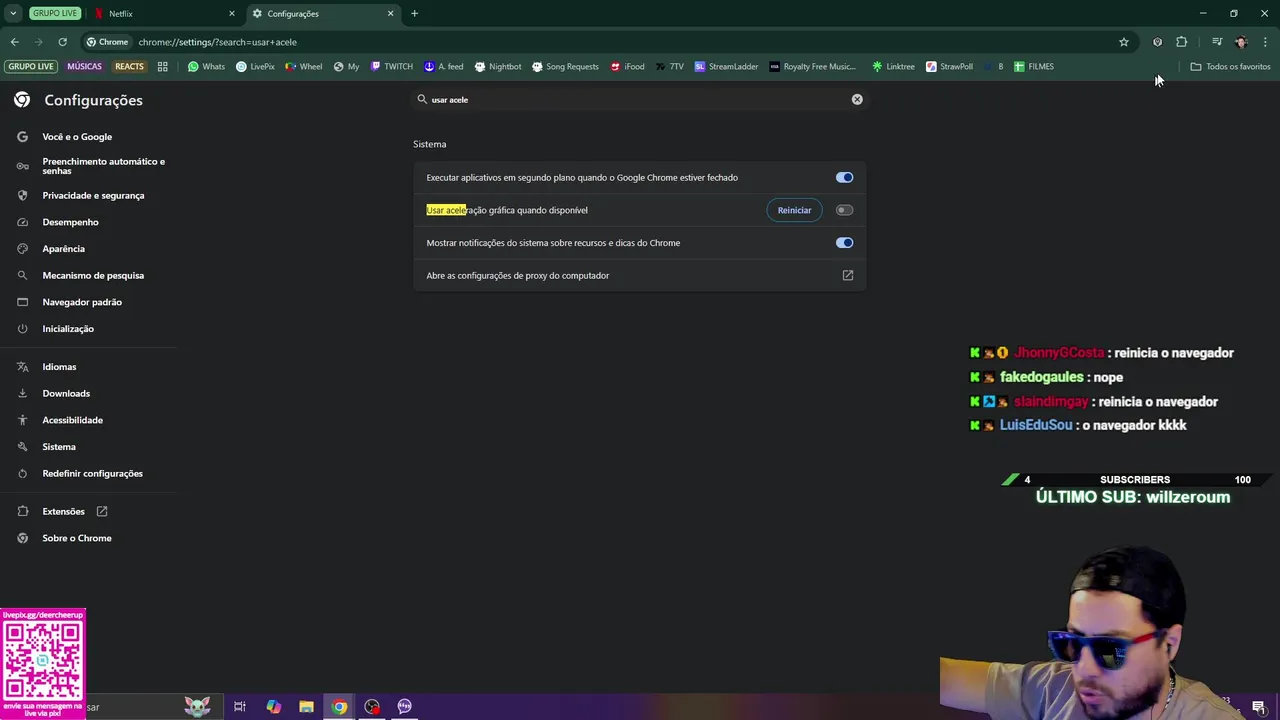This screenshot has height=720, width=1280.
Task: Toggle 'Mostrar notificações do sistema' switch
Action: 844,243
